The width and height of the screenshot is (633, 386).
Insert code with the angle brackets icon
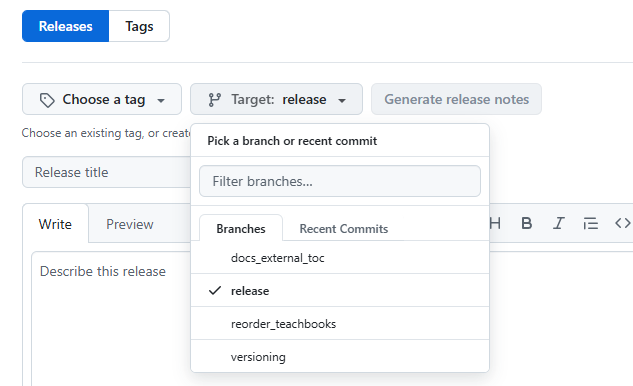click(623, 223)
